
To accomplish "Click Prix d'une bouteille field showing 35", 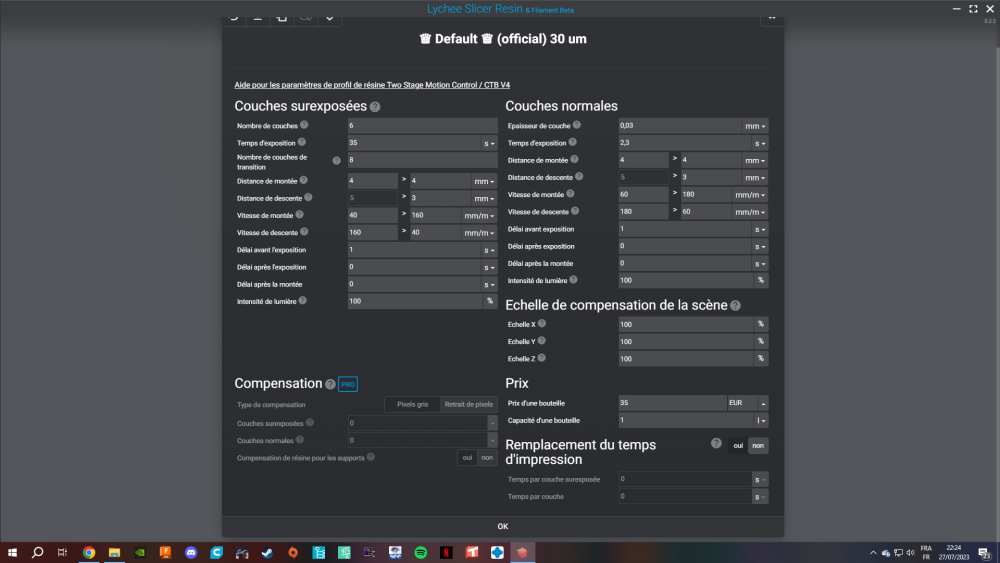I will (x=673, y=403).
